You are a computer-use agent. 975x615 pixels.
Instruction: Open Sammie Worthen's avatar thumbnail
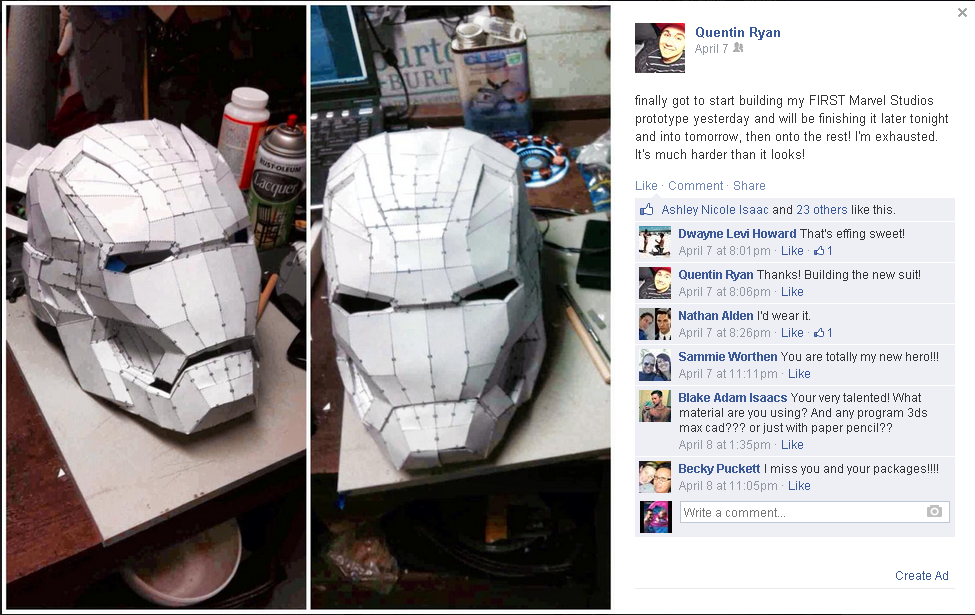click(655, 365)
